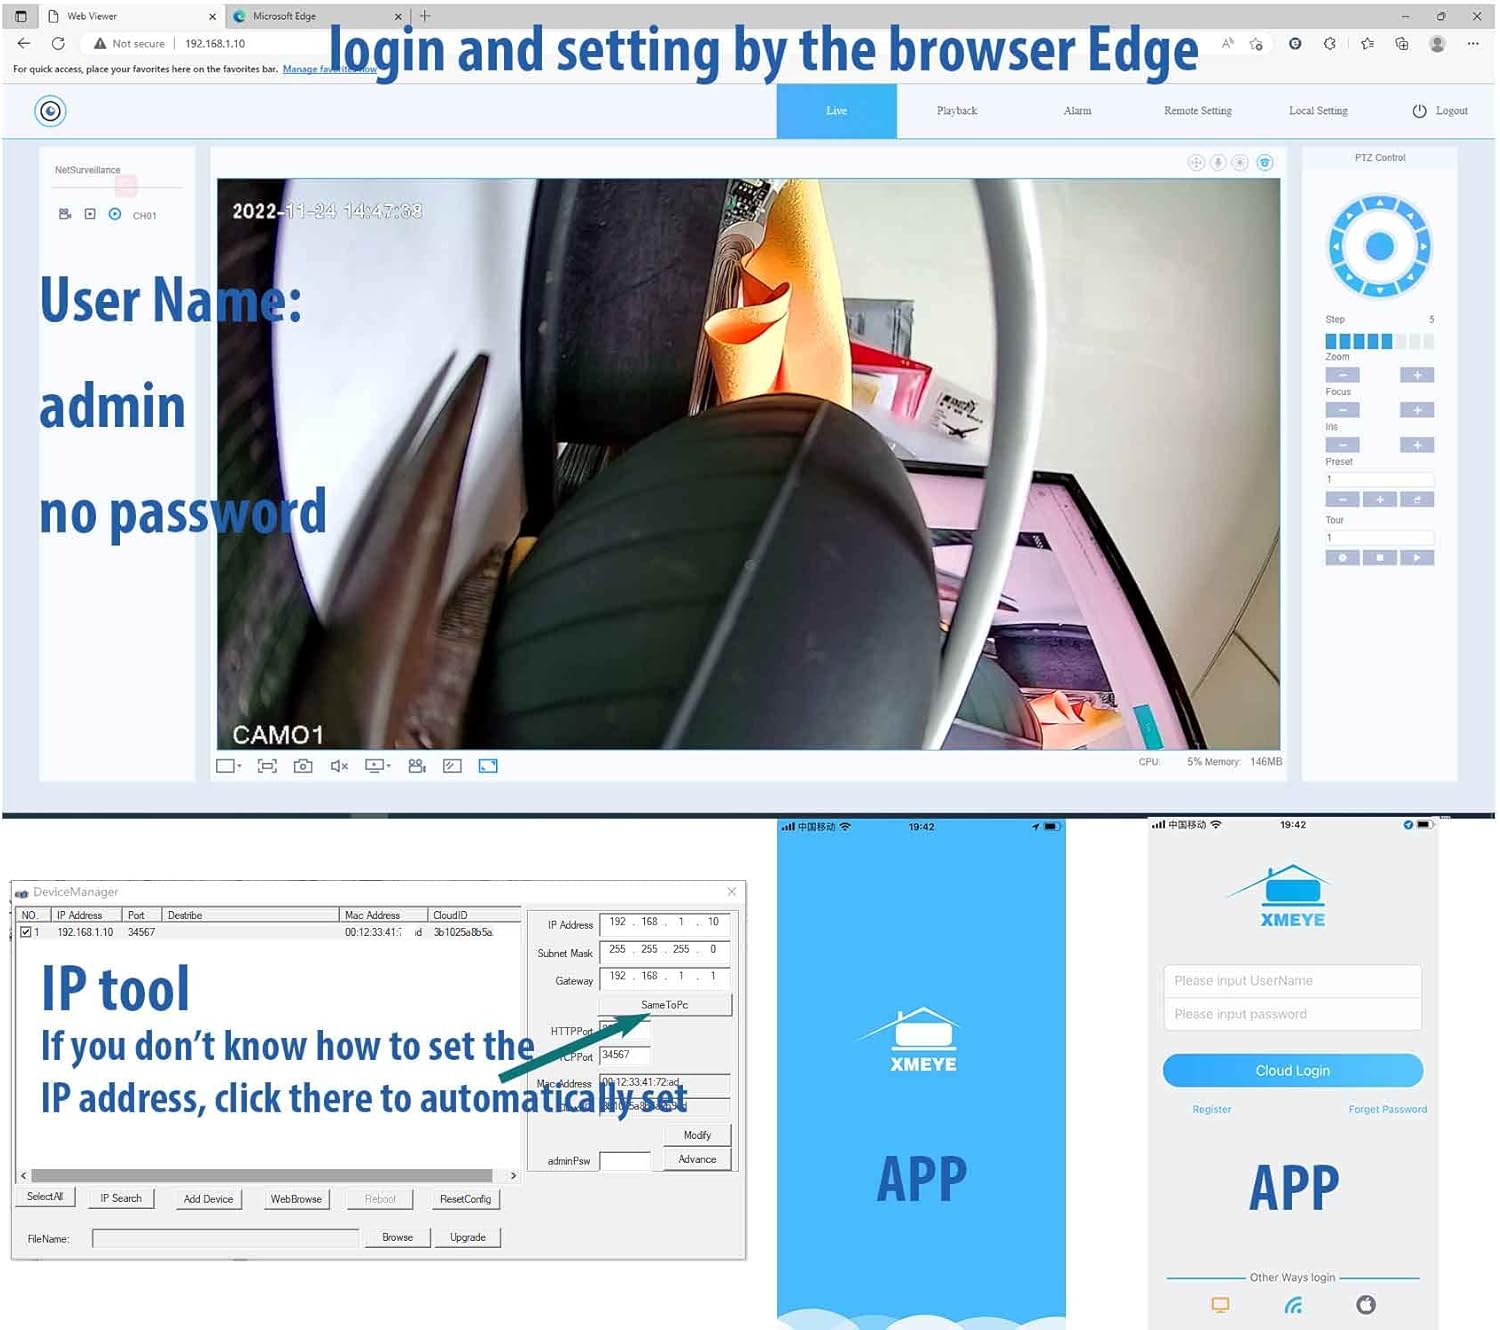Toggle checkbox for device row 1

coord(26,932)
